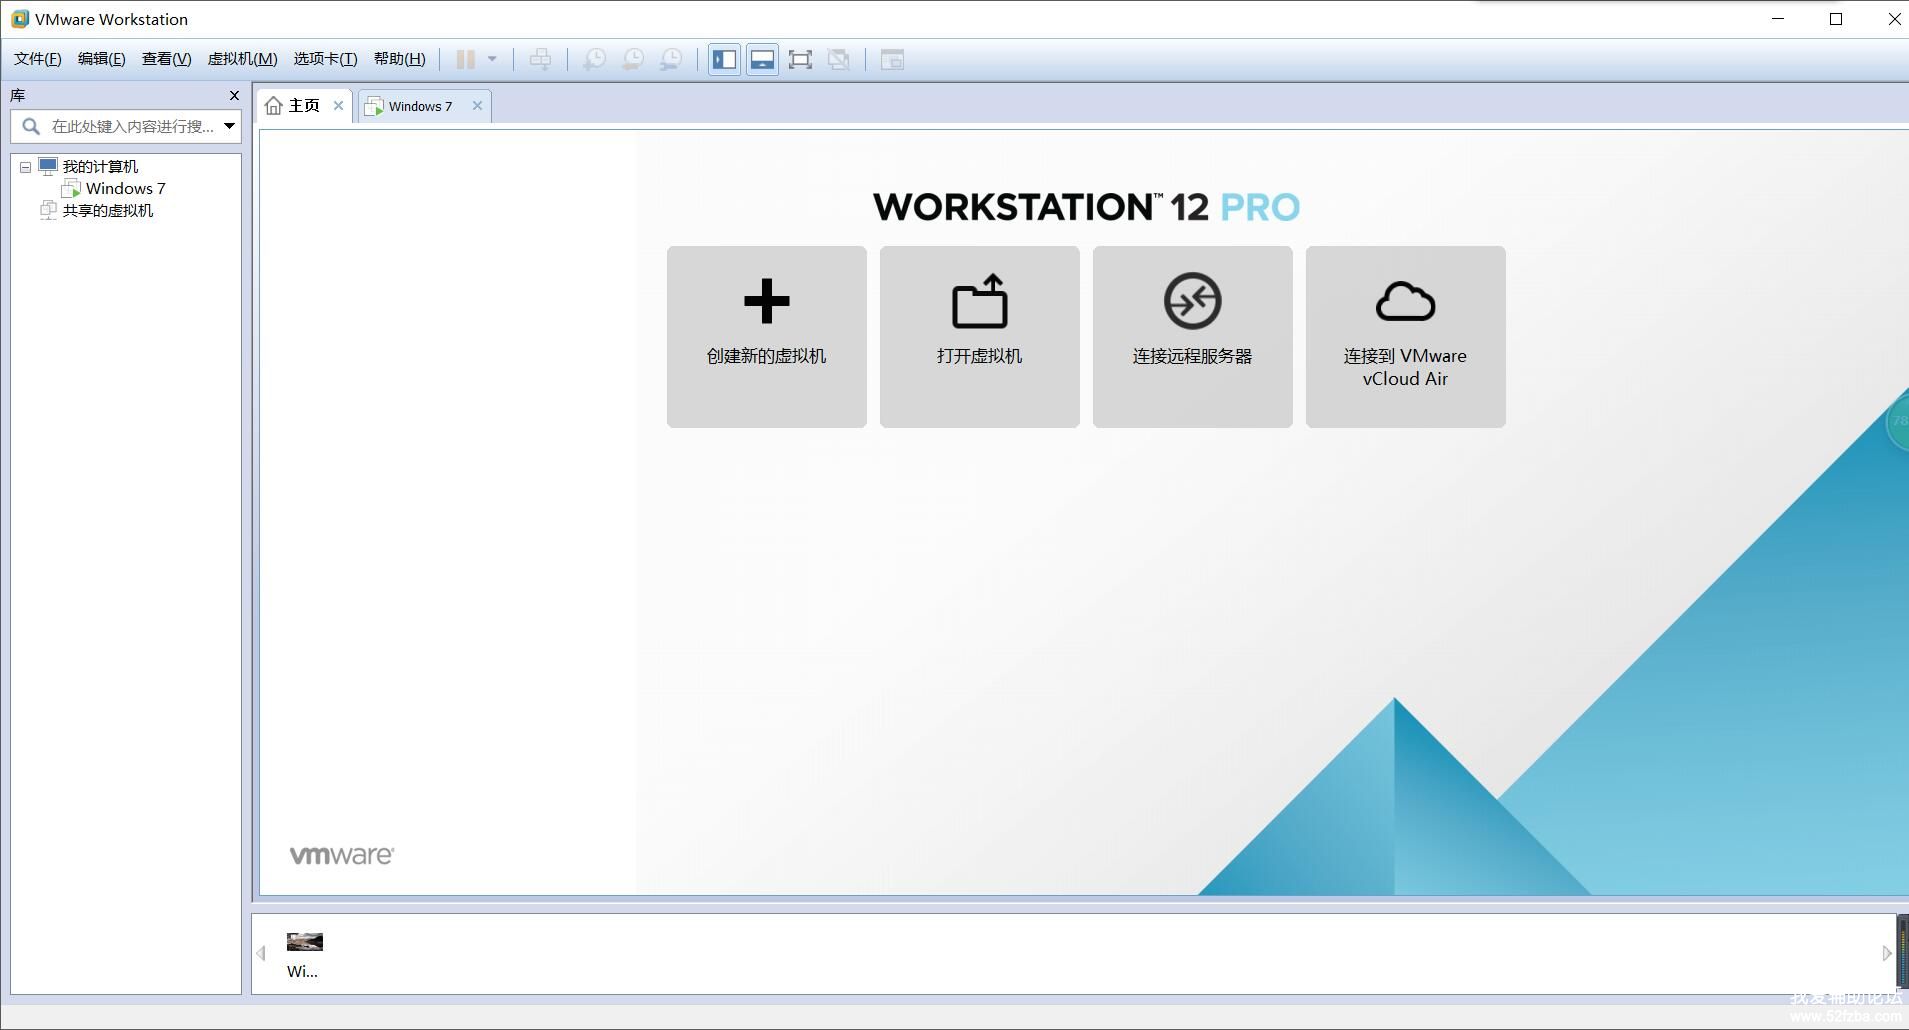This screenshot has height=1030, width=1909.
Task: Toggle the library sidebar view button
Action: 725,59
